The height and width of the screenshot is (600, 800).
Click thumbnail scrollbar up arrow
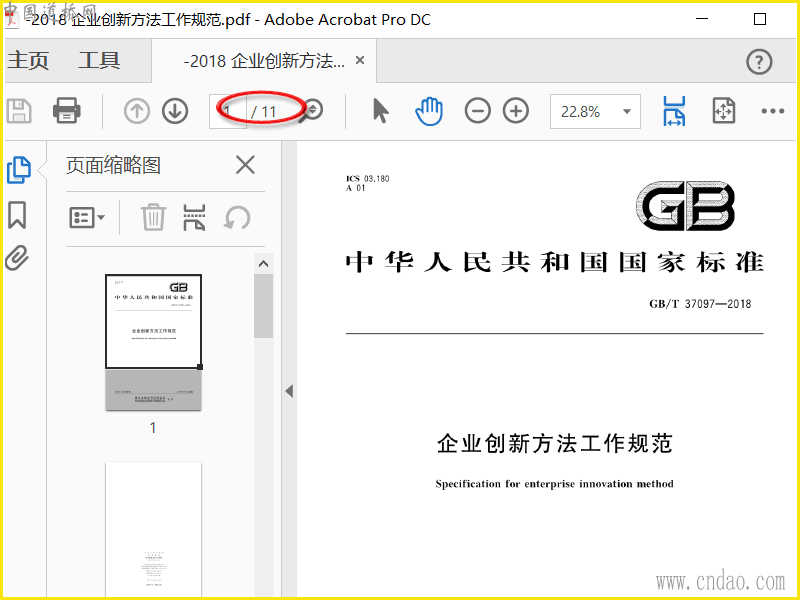(x=263, y=264)
